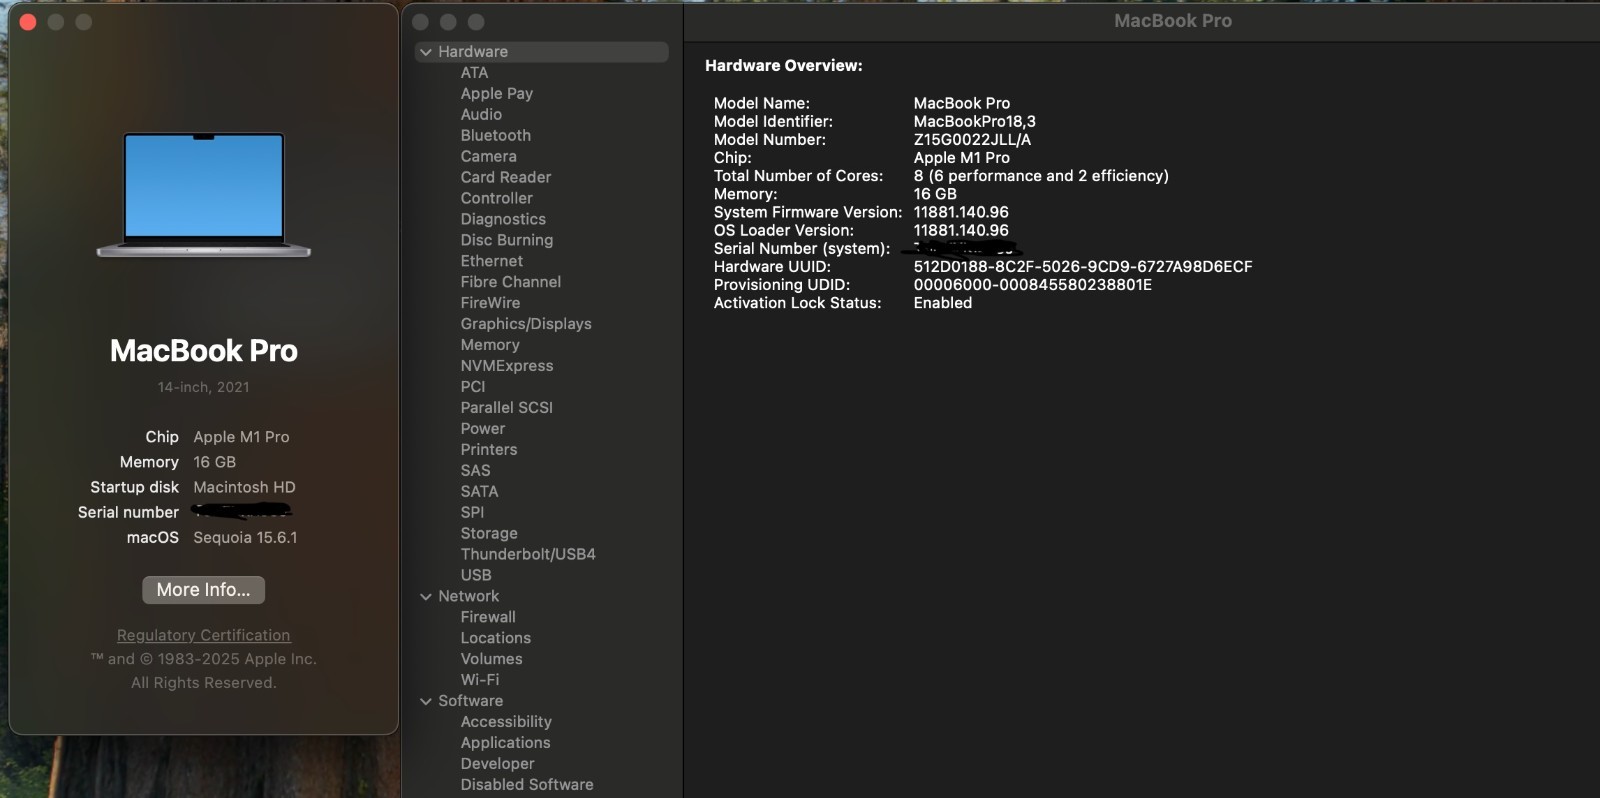Click the 14-inch, 2021 model subtitle
This screenshot has width=1600, height=798.
pyautogui.click(x=203, y=387)
